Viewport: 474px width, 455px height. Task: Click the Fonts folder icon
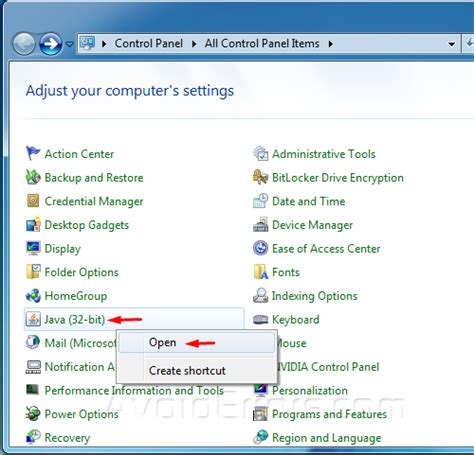(x=260, y=272)
